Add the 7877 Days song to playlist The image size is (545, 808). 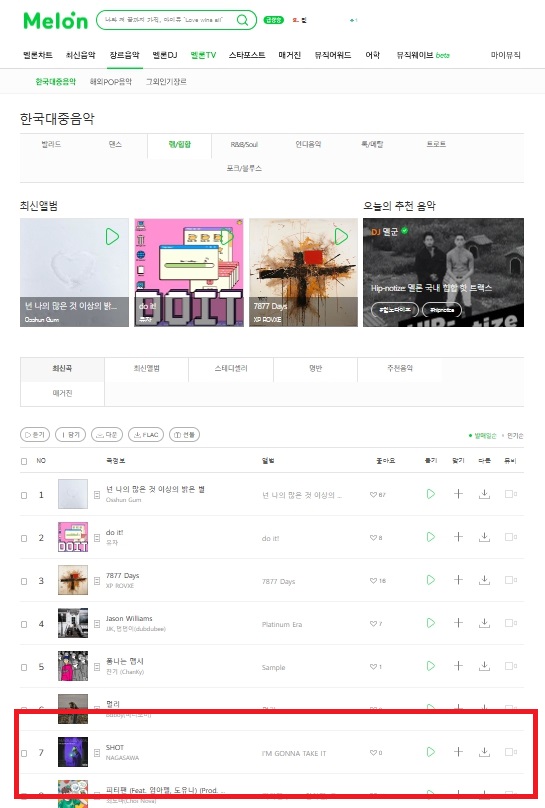click(458, 580)
